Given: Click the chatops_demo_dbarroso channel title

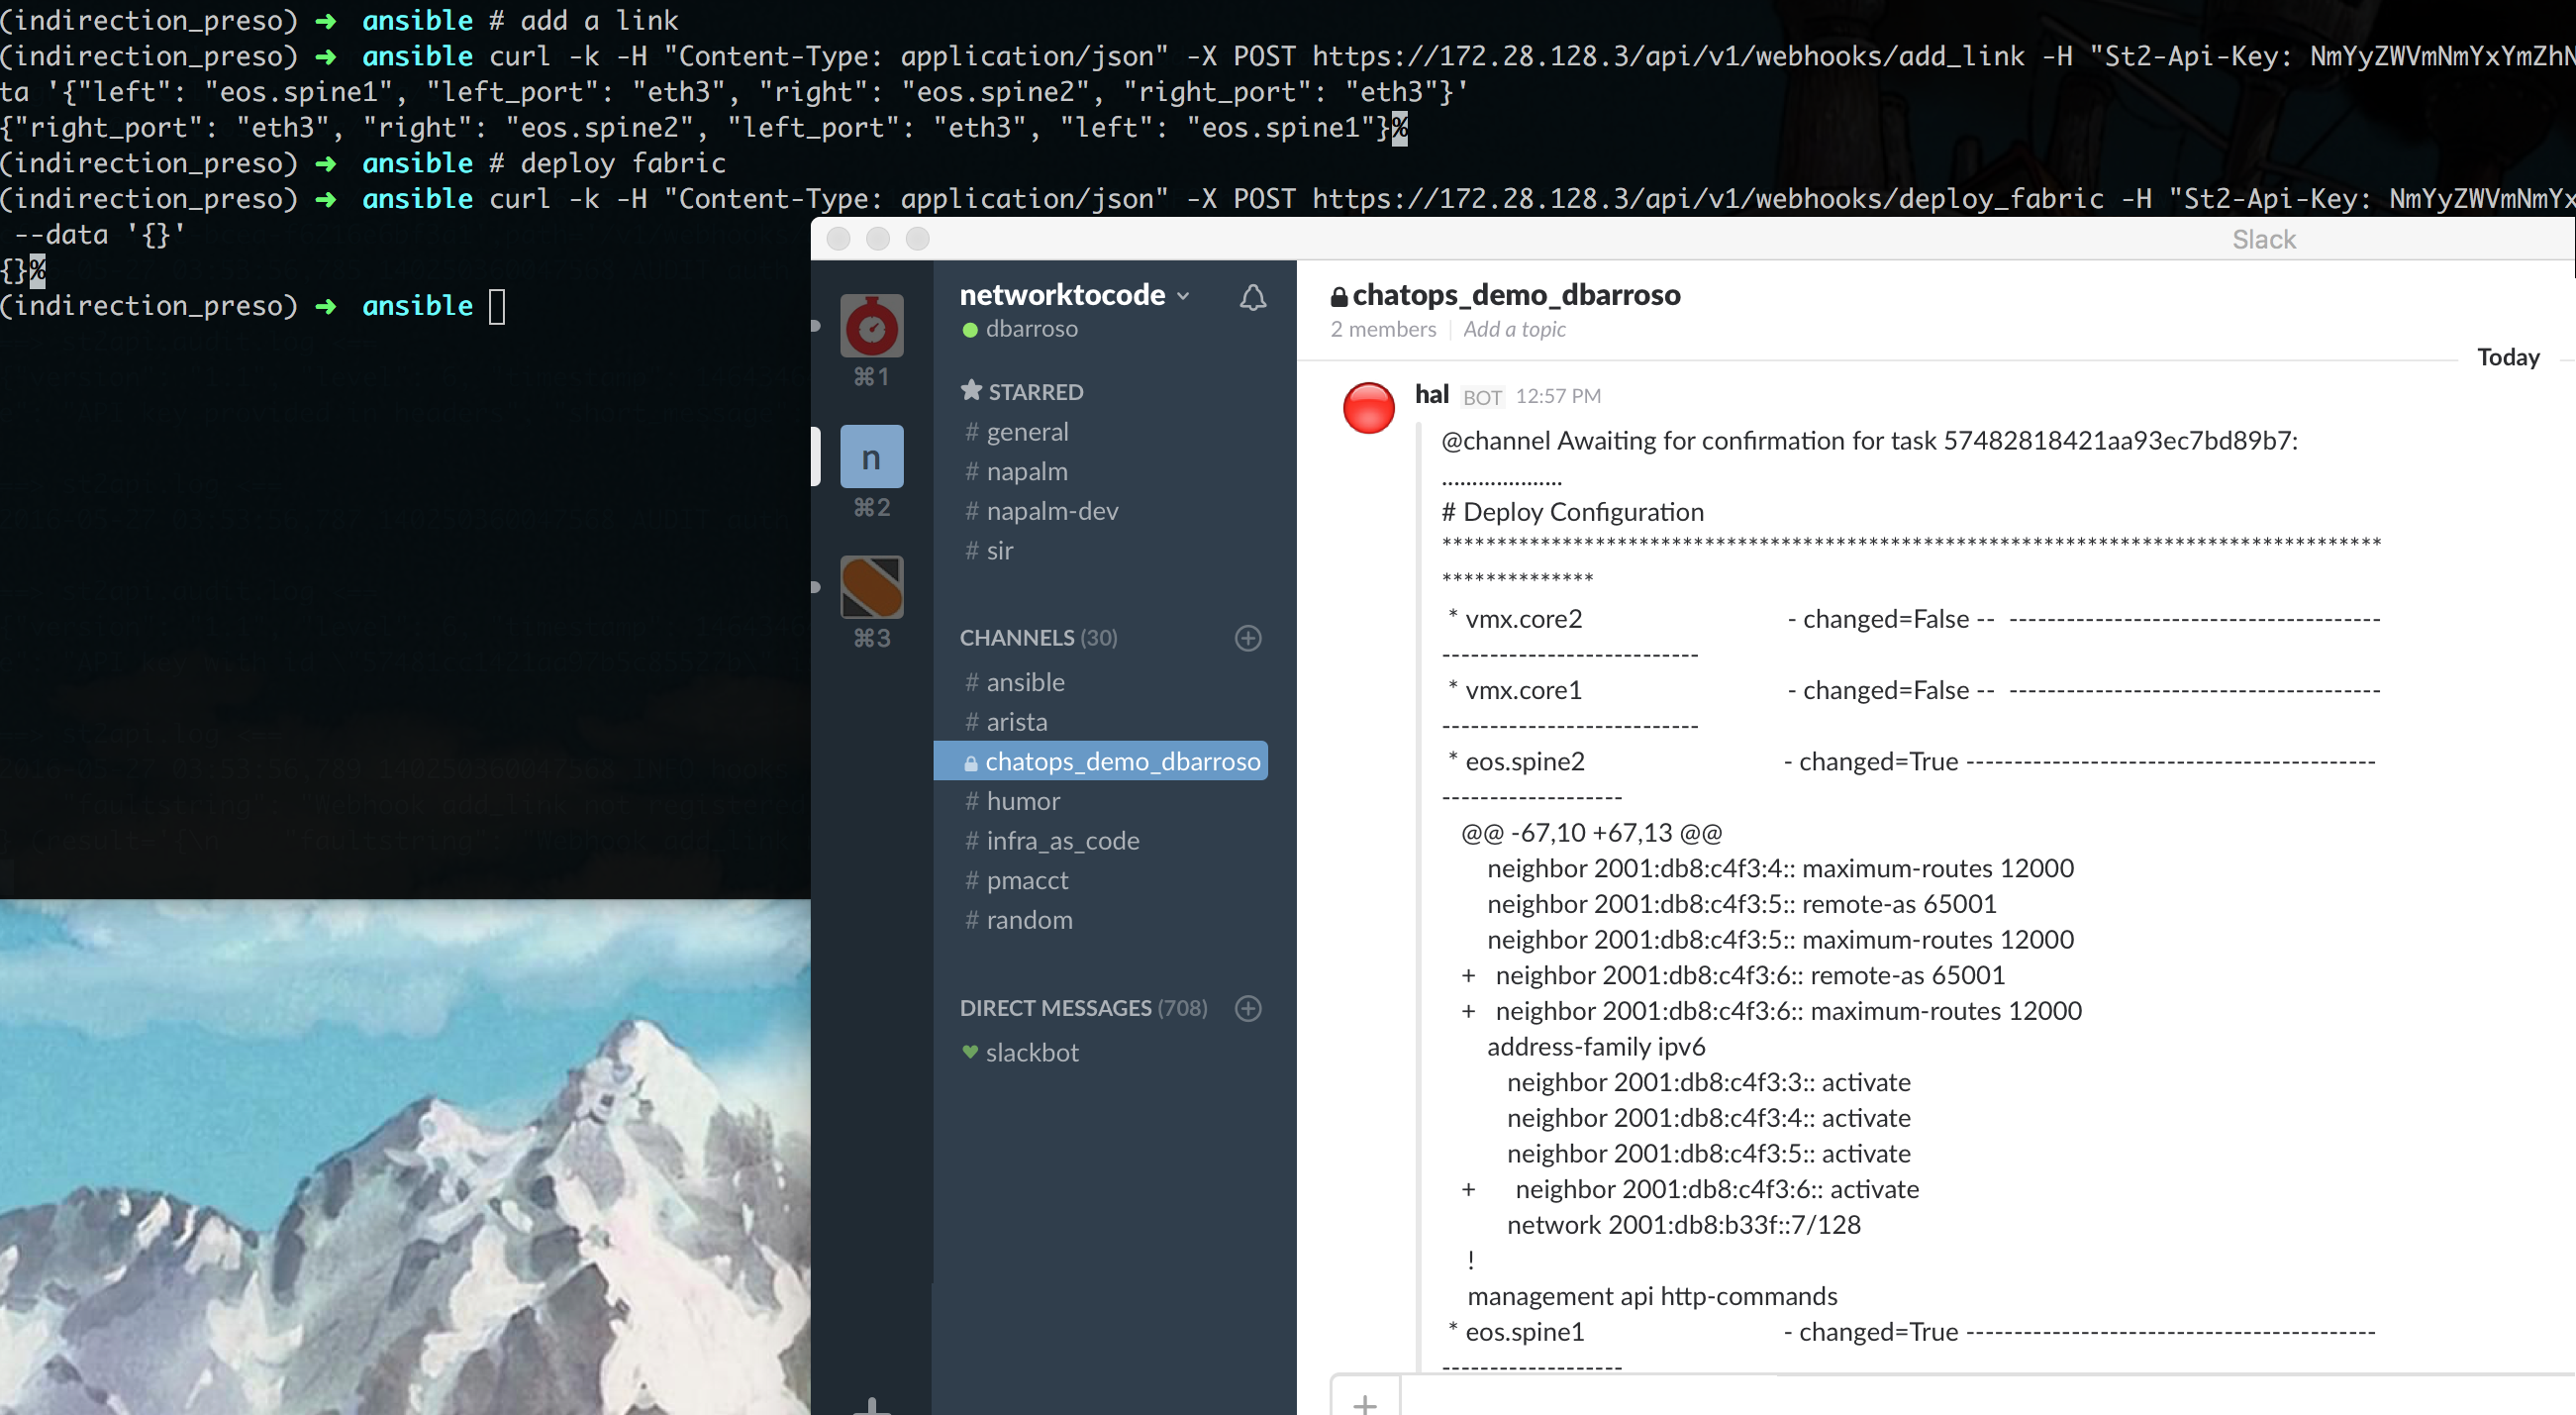Looking at the screenshot, I should (1505, 295).
